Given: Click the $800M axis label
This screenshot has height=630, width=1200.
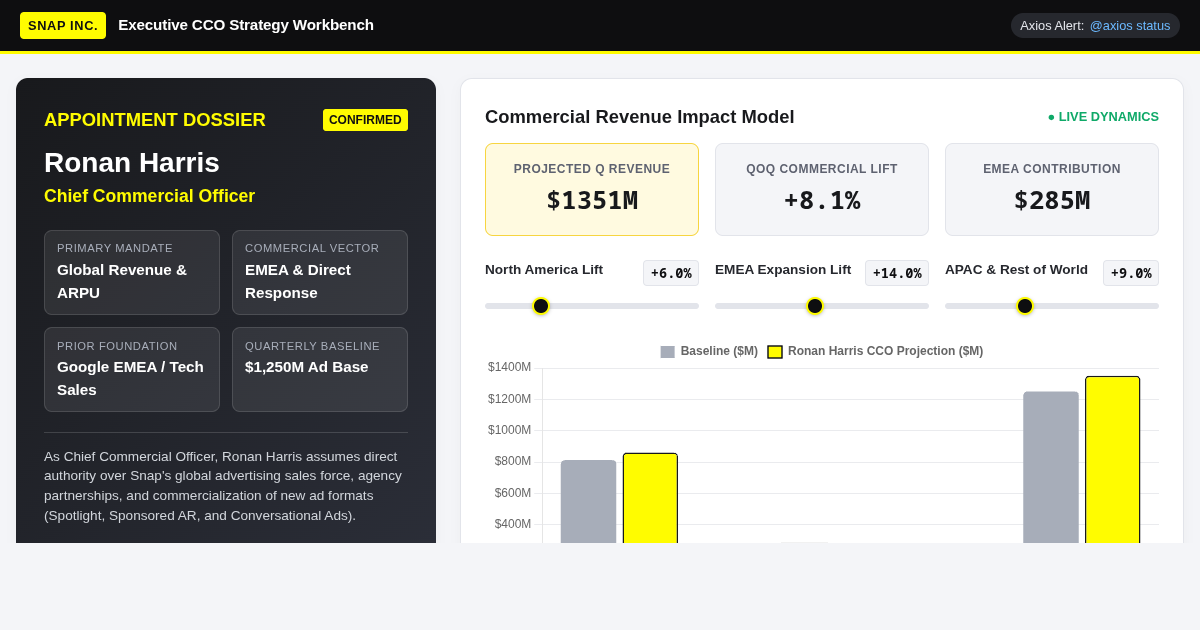Looking at the screenshot, I should [513, 461].
